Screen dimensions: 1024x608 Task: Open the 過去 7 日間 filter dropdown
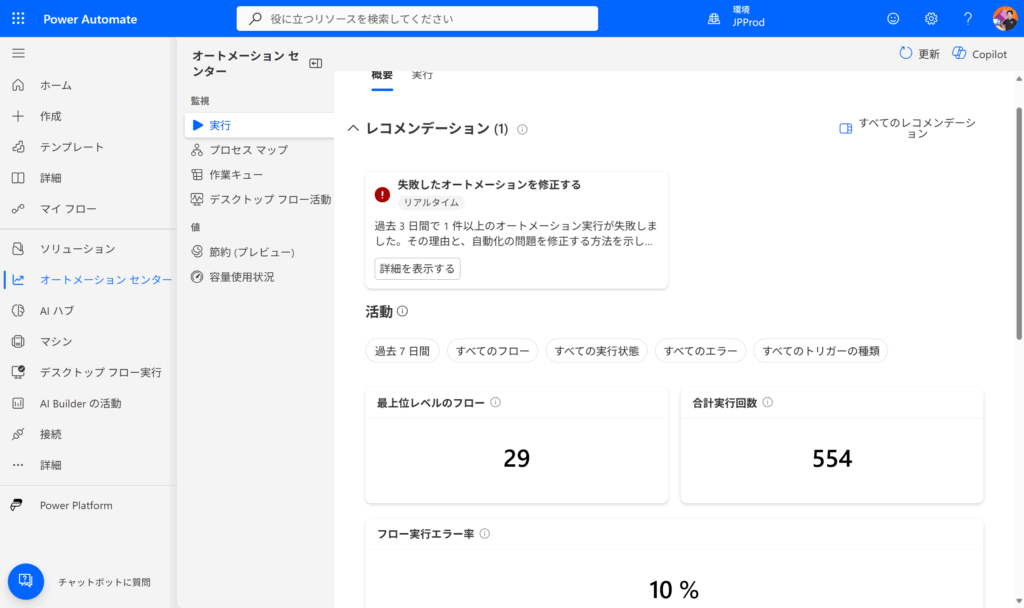tap(402, 351)
